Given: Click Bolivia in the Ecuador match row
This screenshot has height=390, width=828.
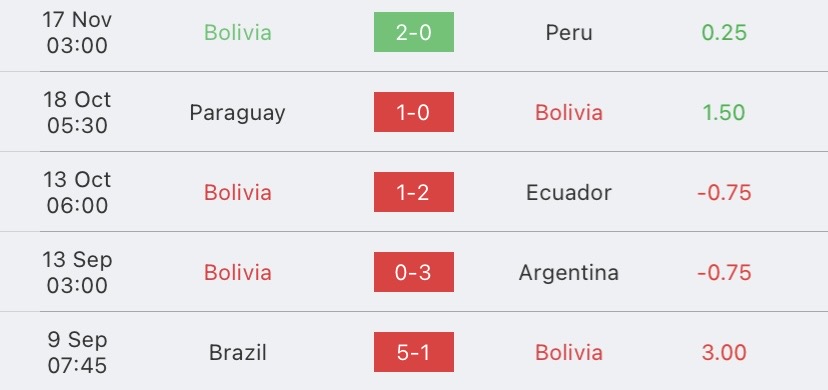Looking at the screenshot, I should point(238,192).
